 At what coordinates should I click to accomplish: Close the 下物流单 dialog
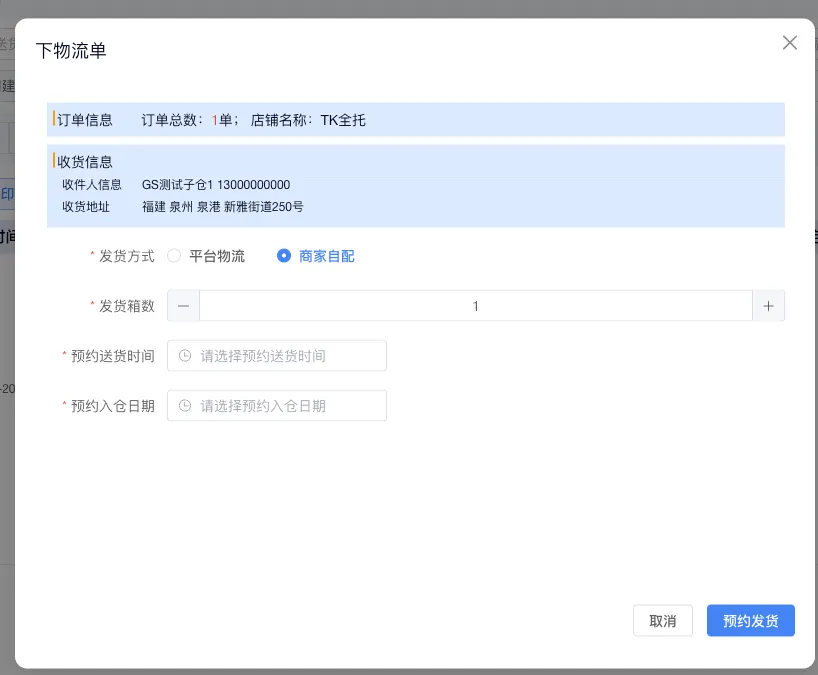pos(790,43)
